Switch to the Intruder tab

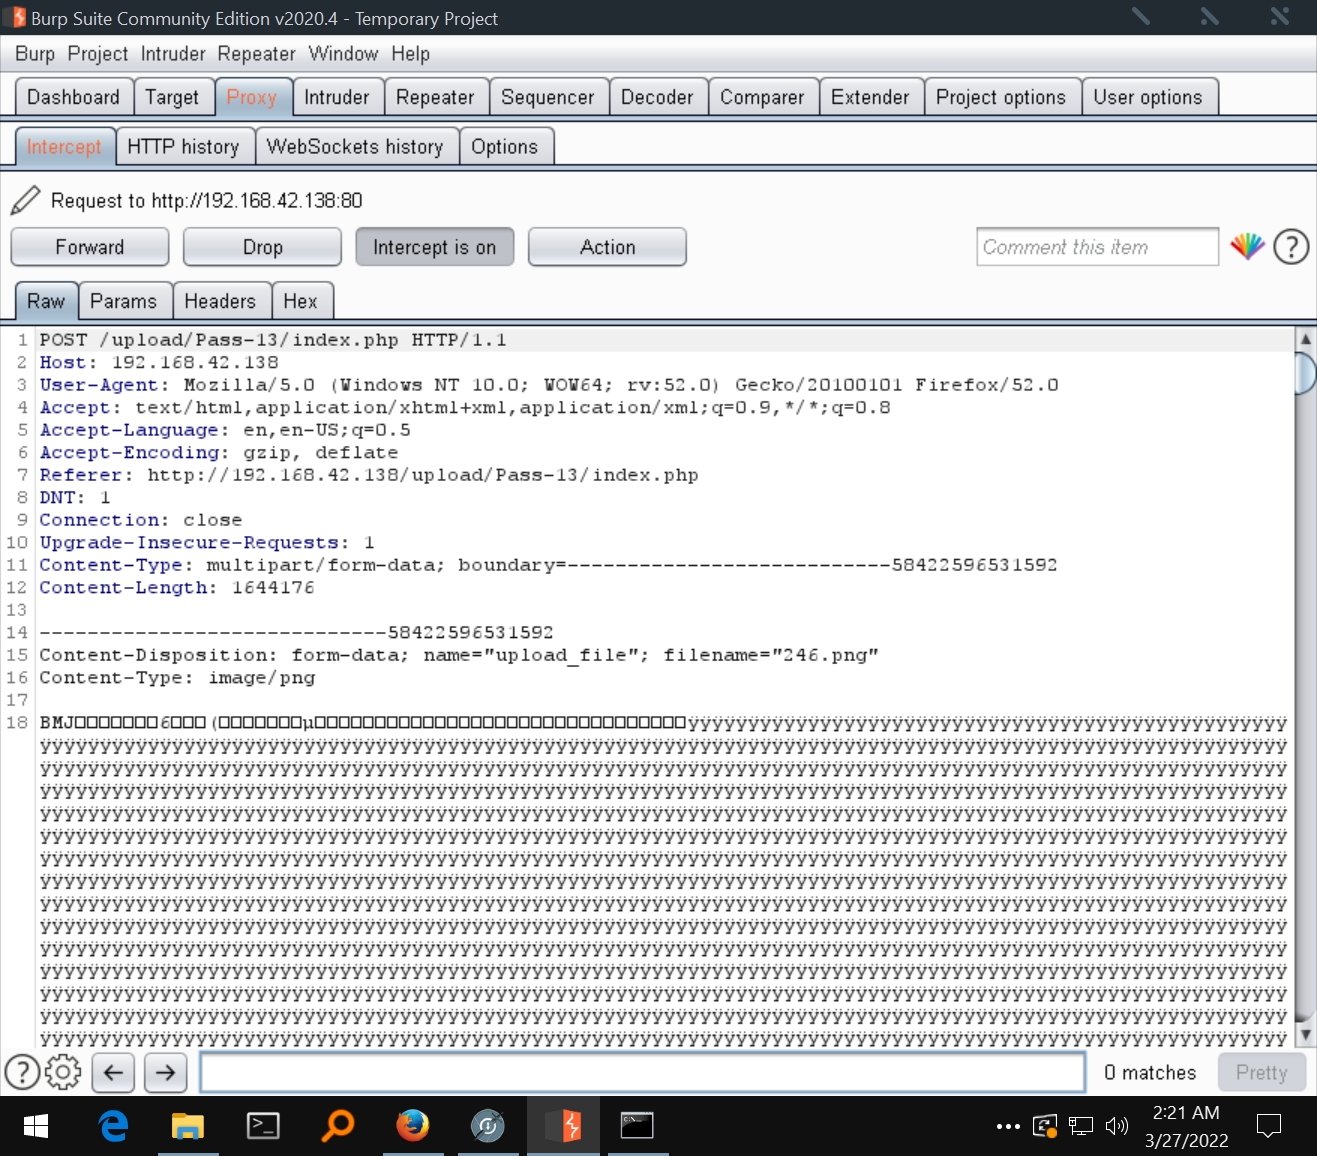tap(337, 97)
